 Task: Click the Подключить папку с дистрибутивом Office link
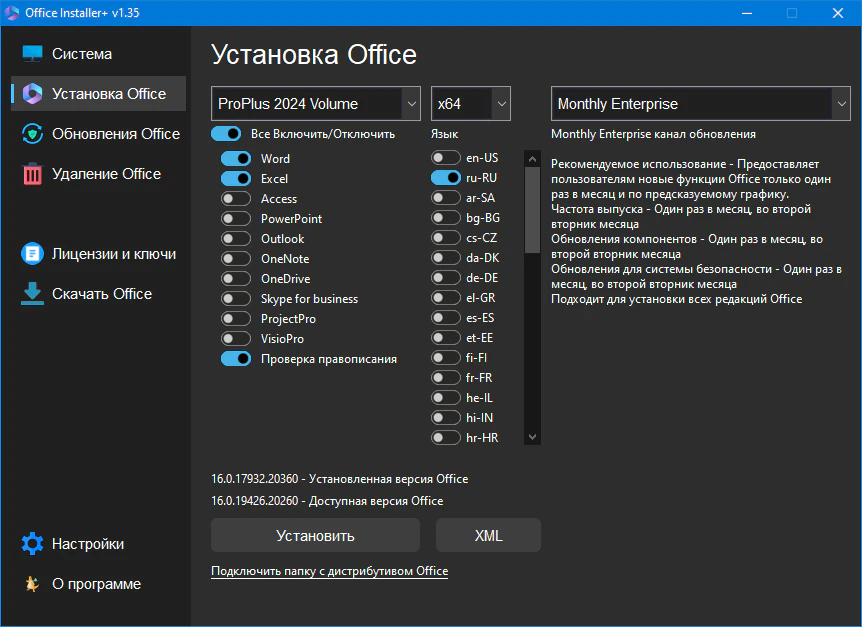click(x=329, y=571)
